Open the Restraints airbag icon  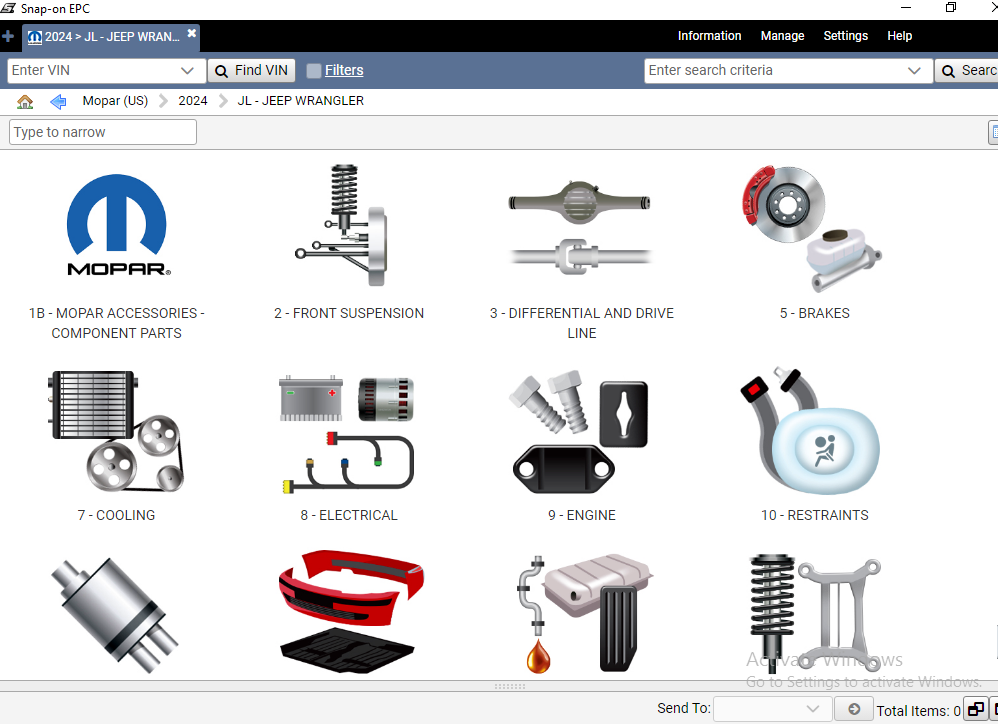point(814,432)
